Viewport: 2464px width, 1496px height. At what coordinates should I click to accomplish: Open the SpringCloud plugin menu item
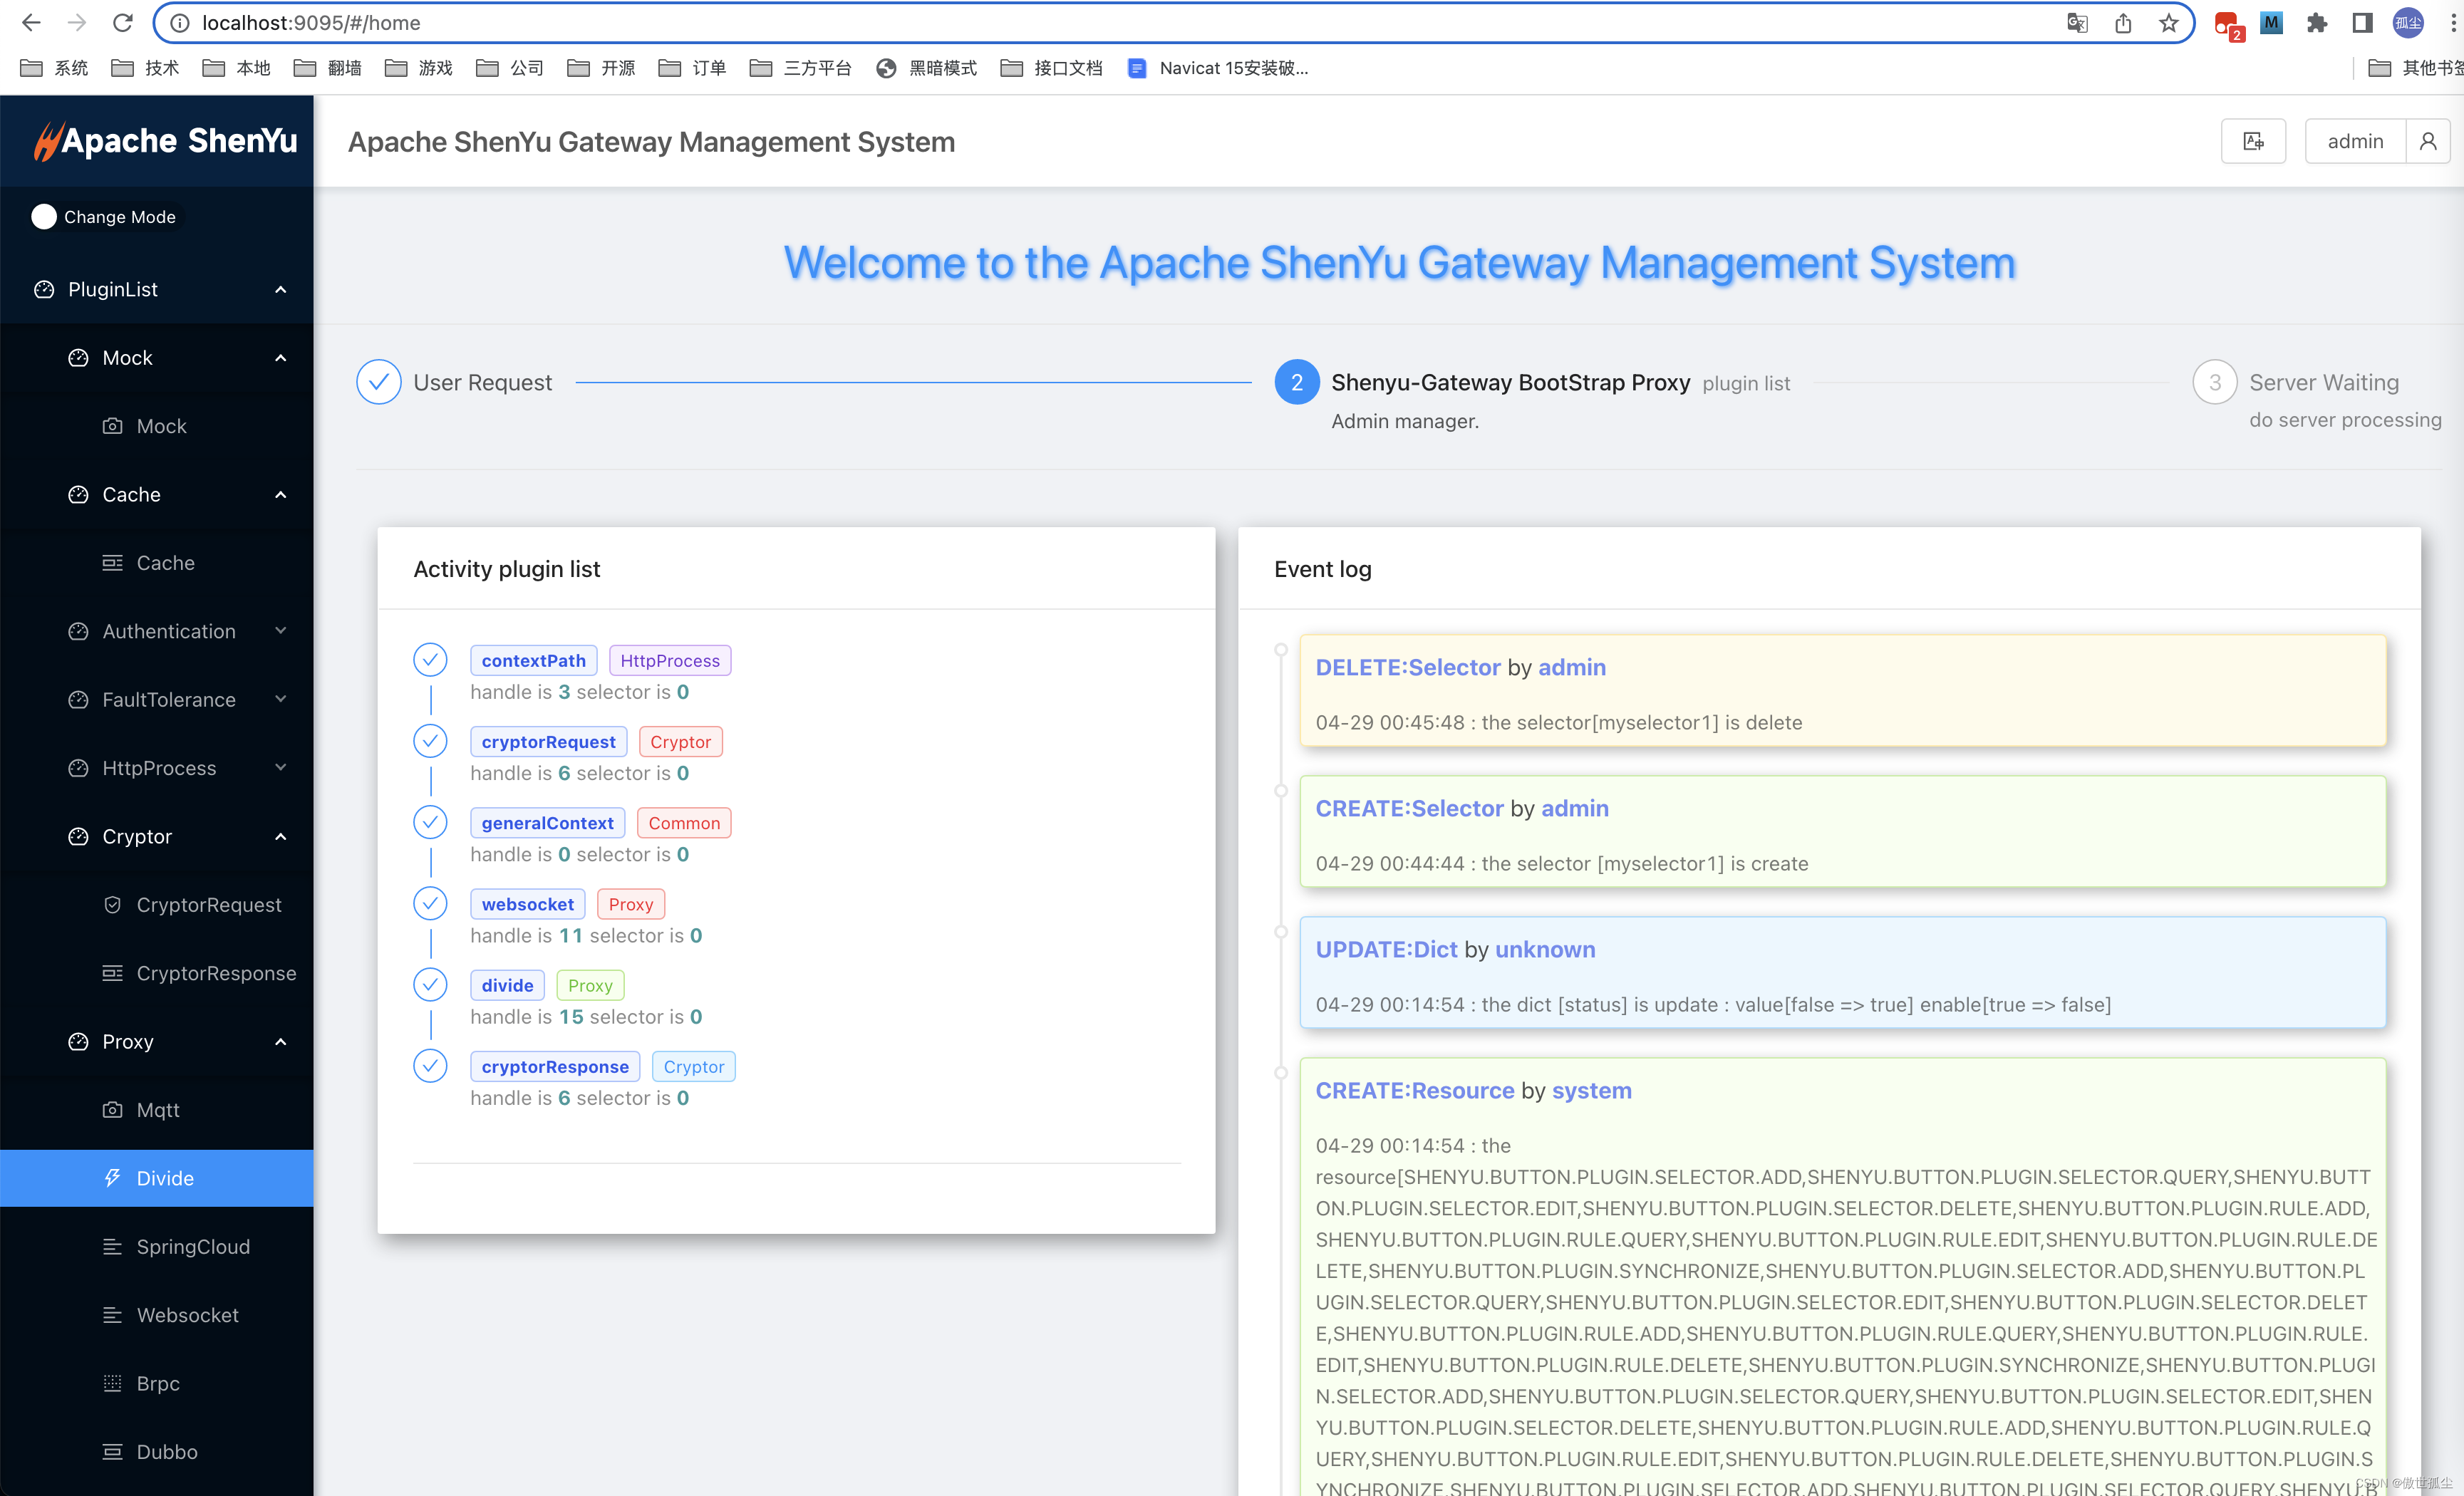[193, 1246]
